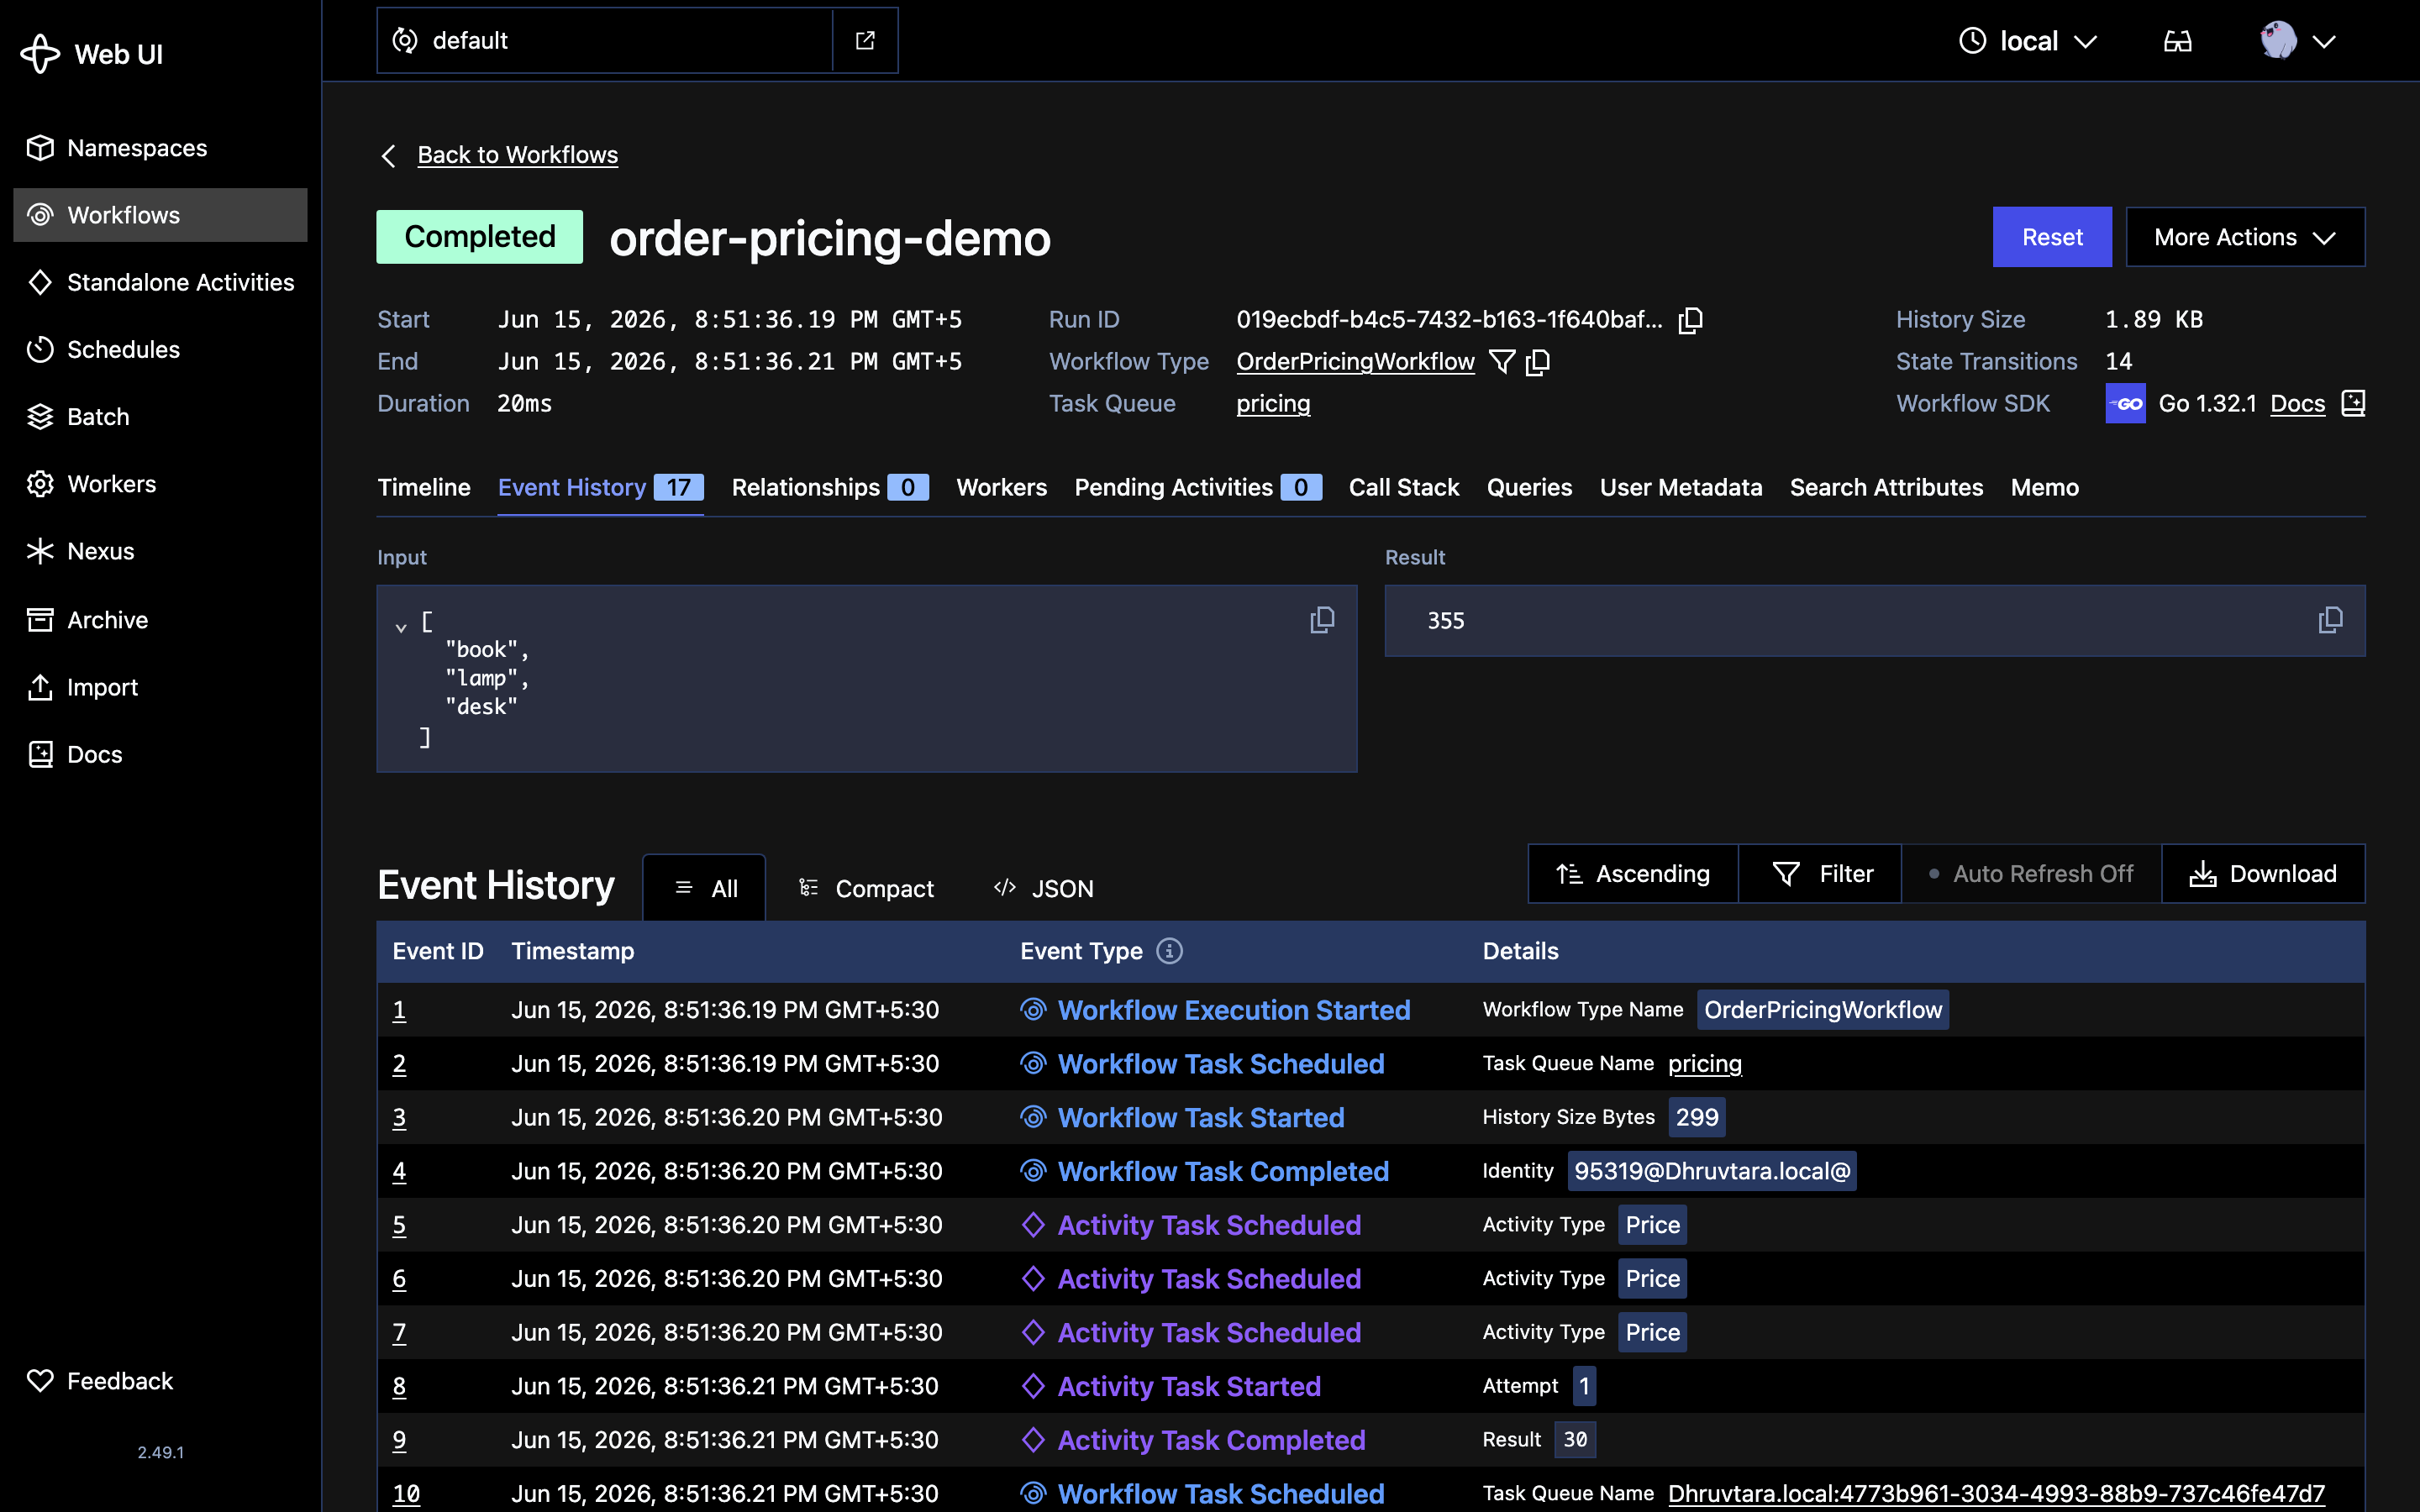Screen dimensions: 2420x1512
Task: Open event ID 5
Action: pos(399,1225)
